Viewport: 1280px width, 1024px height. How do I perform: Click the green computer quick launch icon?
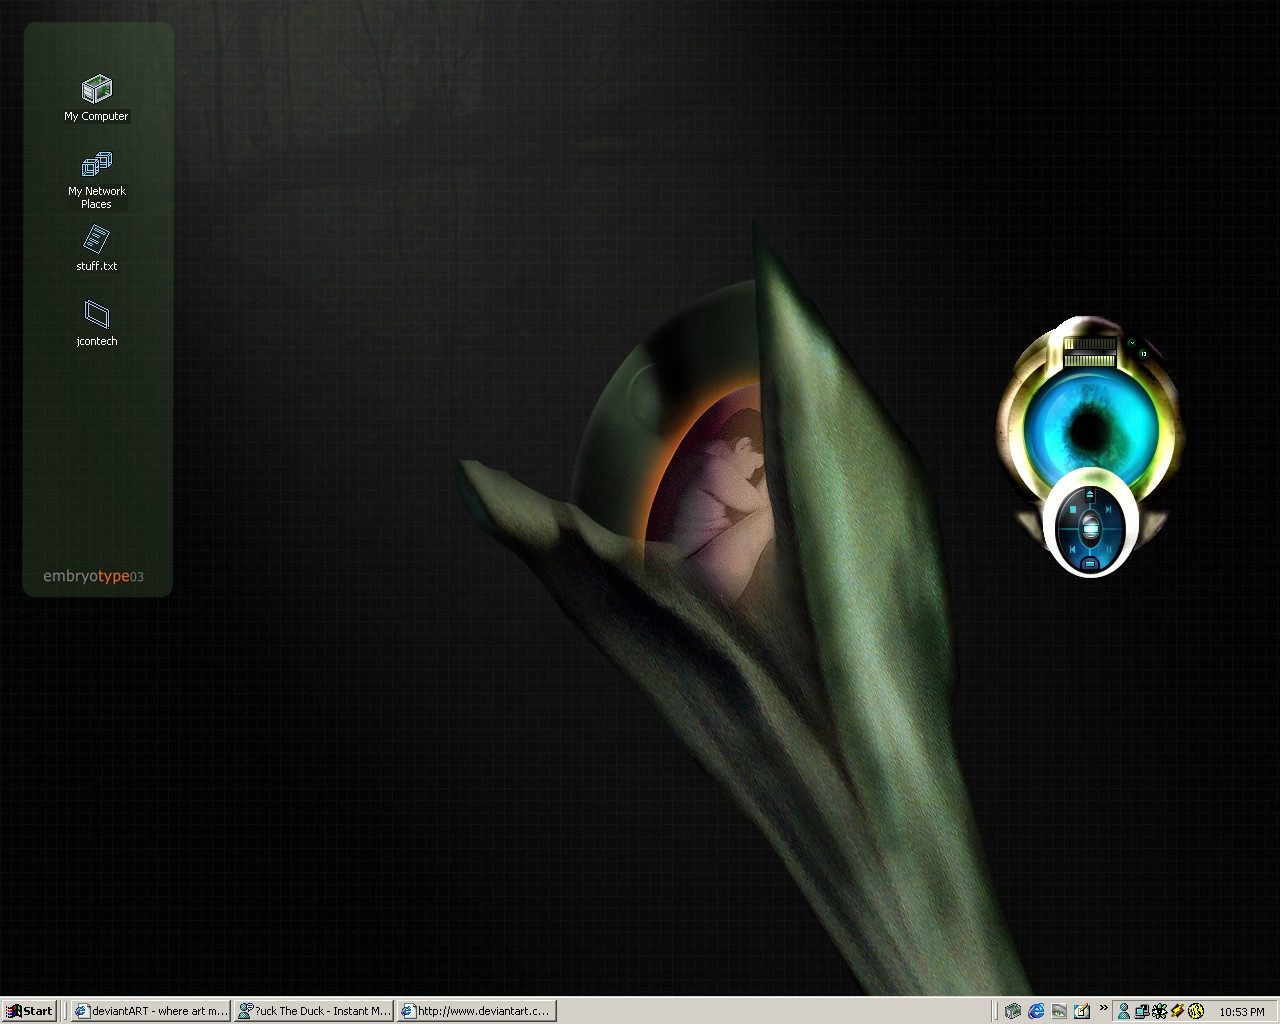[1013, 1011]
